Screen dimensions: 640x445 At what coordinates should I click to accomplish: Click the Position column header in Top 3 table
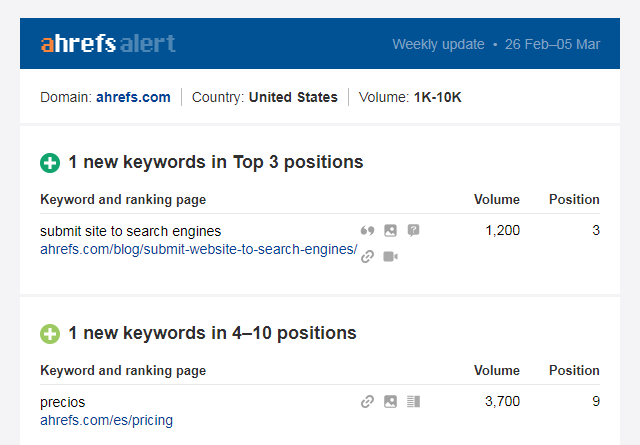tap(574, 199)
